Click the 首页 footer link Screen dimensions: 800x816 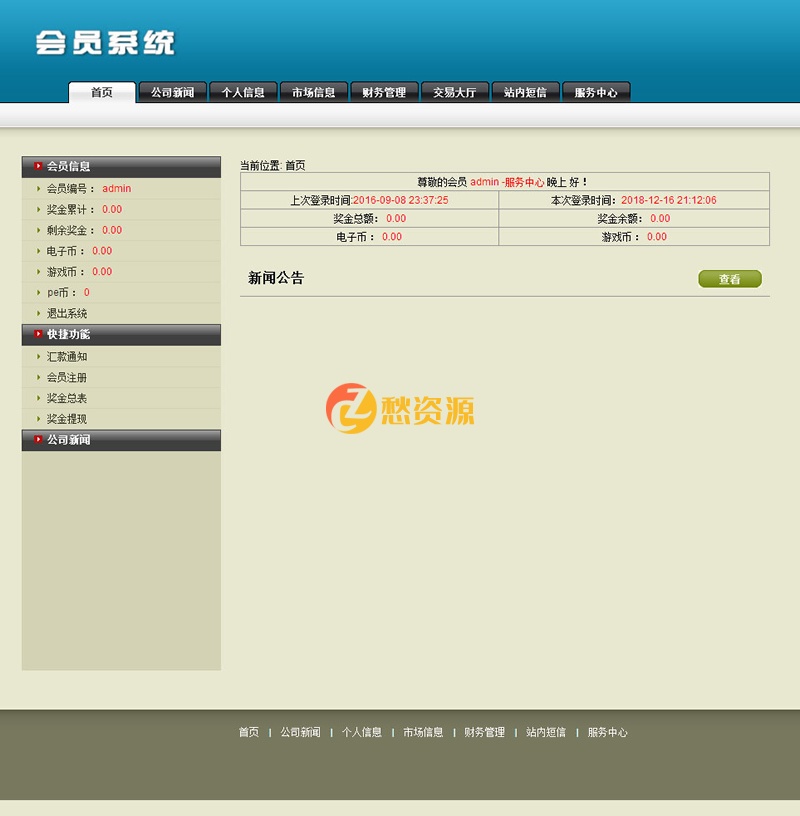(x=249, y=732)
